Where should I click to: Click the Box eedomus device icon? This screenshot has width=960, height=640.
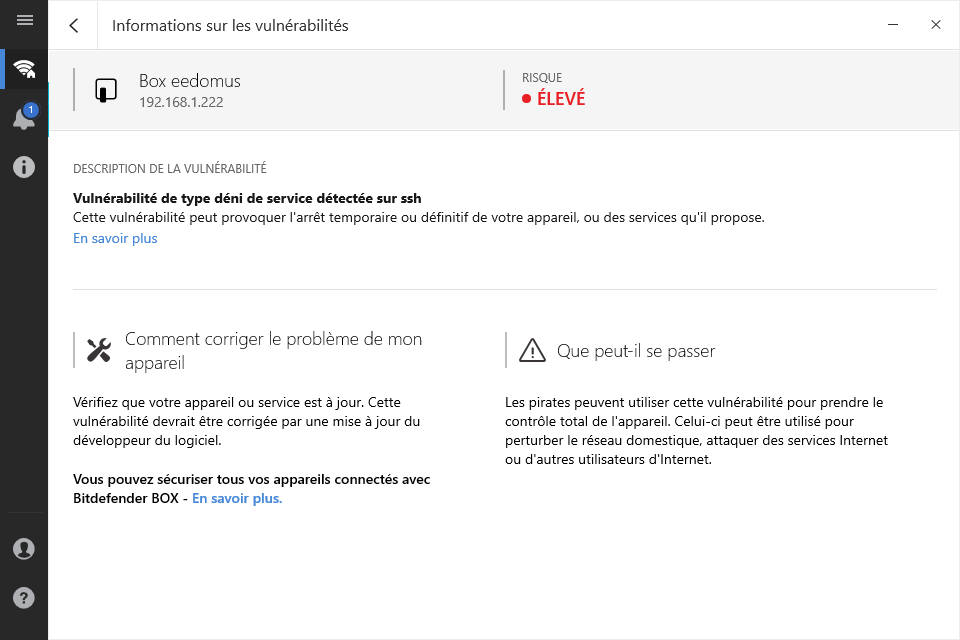[106, 90]
